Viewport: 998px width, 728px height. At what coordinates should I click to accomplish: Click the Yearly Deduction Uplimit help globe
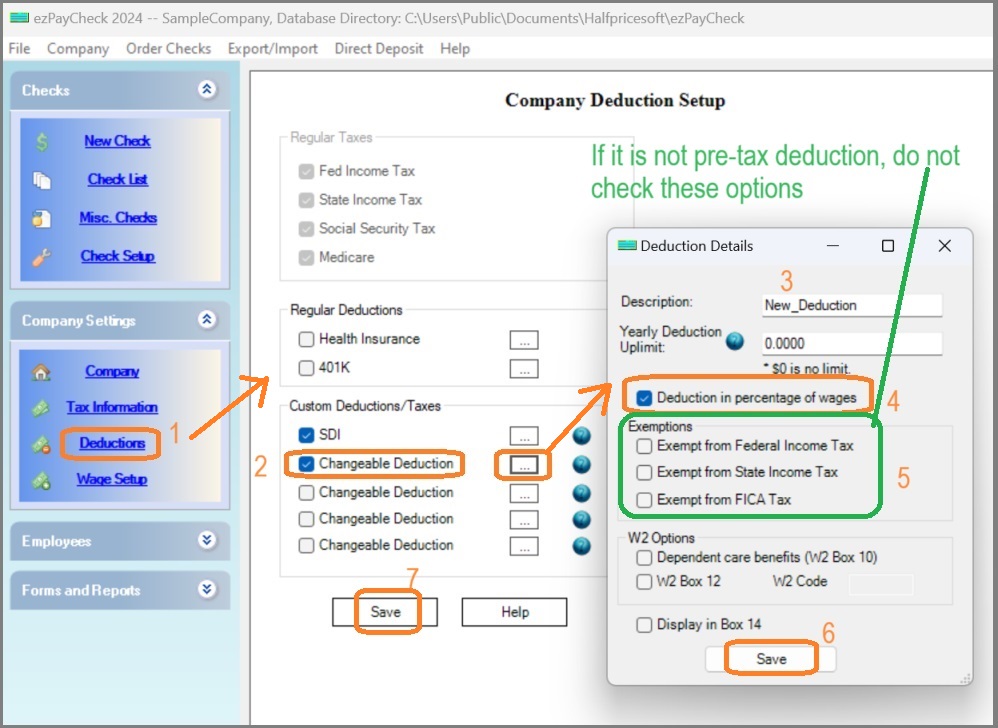click(x=735, y=340)
